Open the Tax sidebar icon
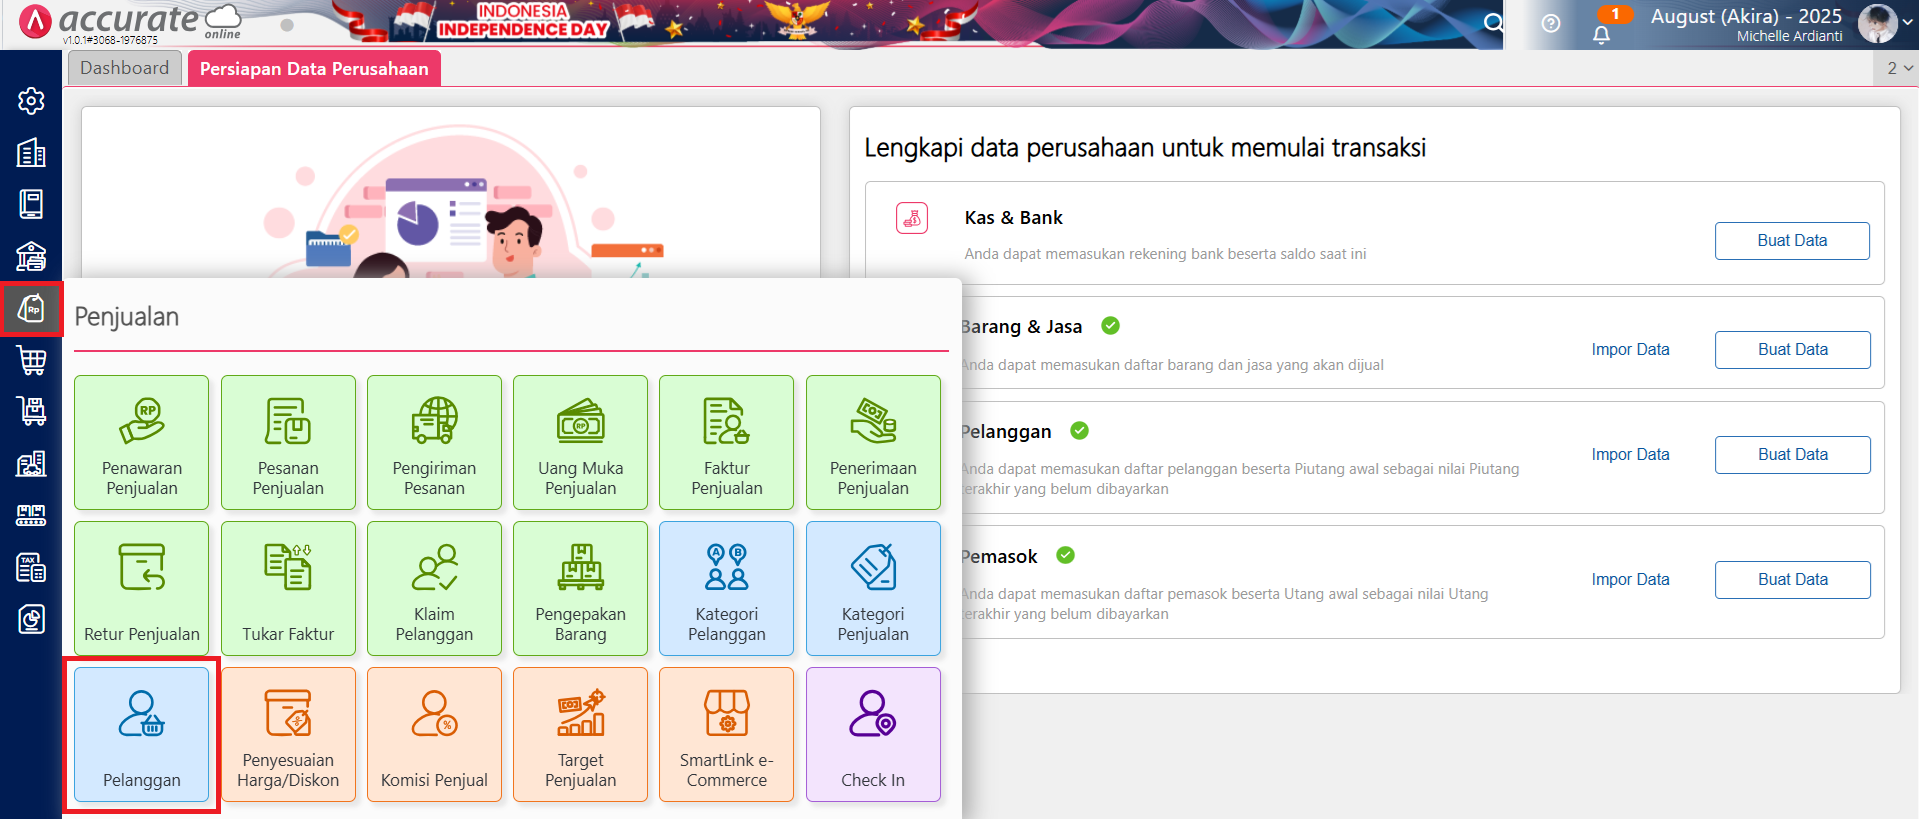This screenshot has width=1919, height=824. click(x=31, y=567)
